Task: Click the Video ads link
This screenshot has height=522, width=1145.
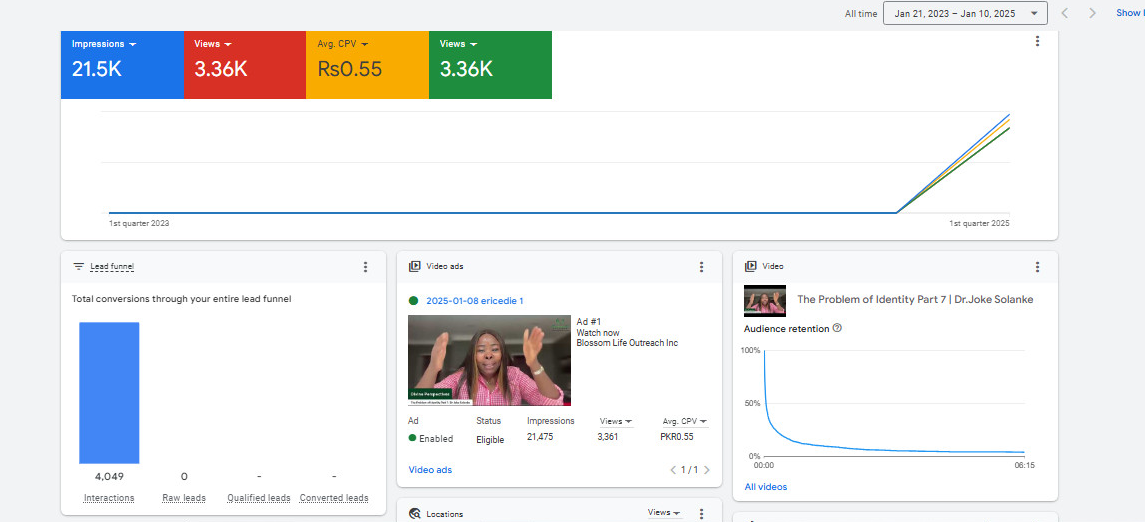Action: click(430, 470)
